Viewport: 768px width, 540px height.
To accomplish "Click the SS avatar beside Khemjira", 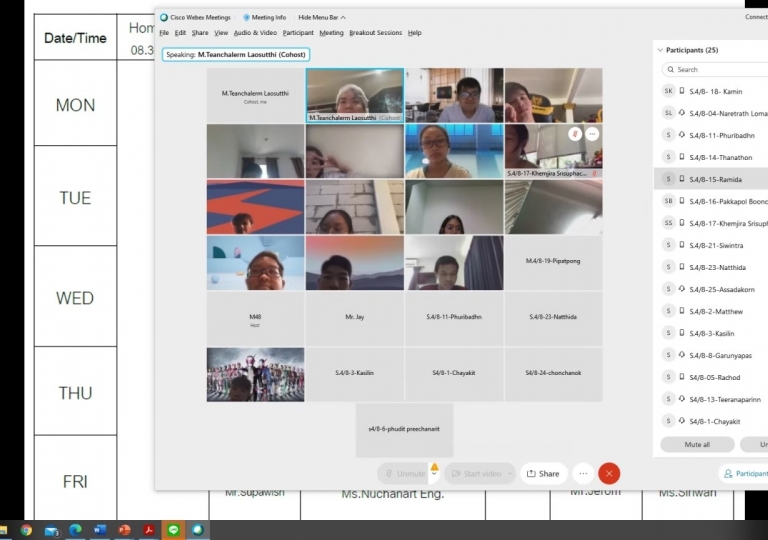I will pos(669,222).
